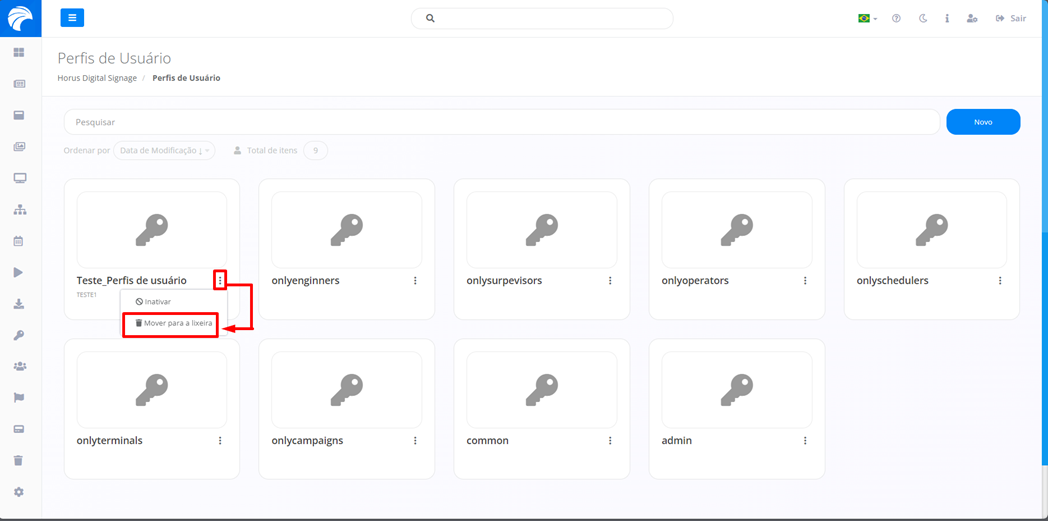Open options menu for common profile
The height and width of the screenshot is (521, 1048).
pyautogui.click(x=610, y=441)
